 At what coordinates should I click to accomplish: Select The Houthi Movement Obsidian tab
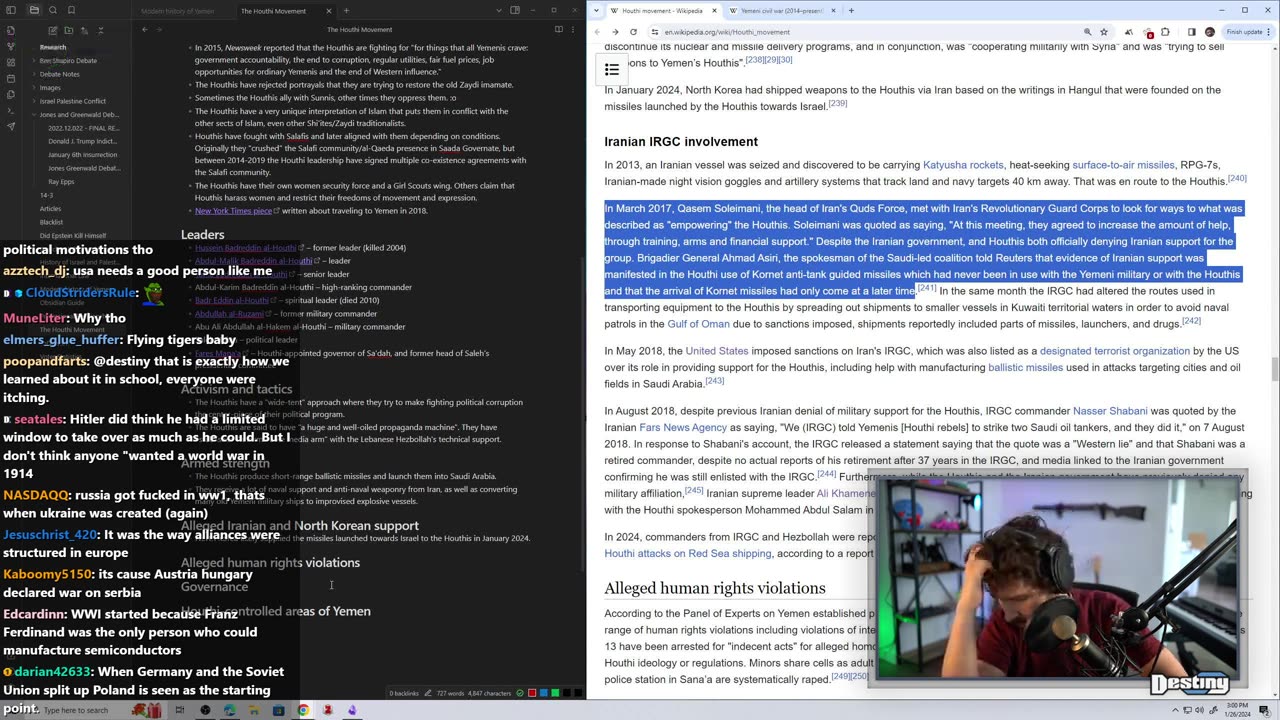(273, 11)
